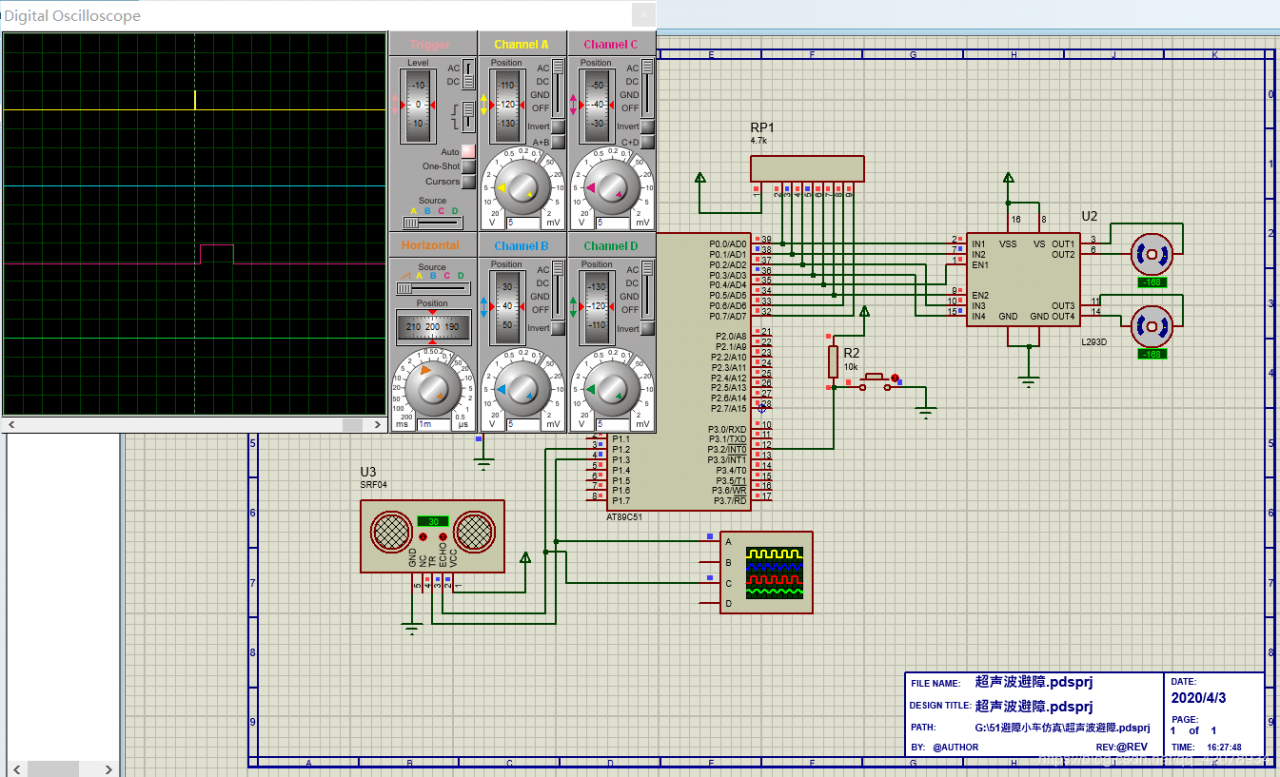
Task: Click the yellow Channel A position arrows
Action: 485,104
